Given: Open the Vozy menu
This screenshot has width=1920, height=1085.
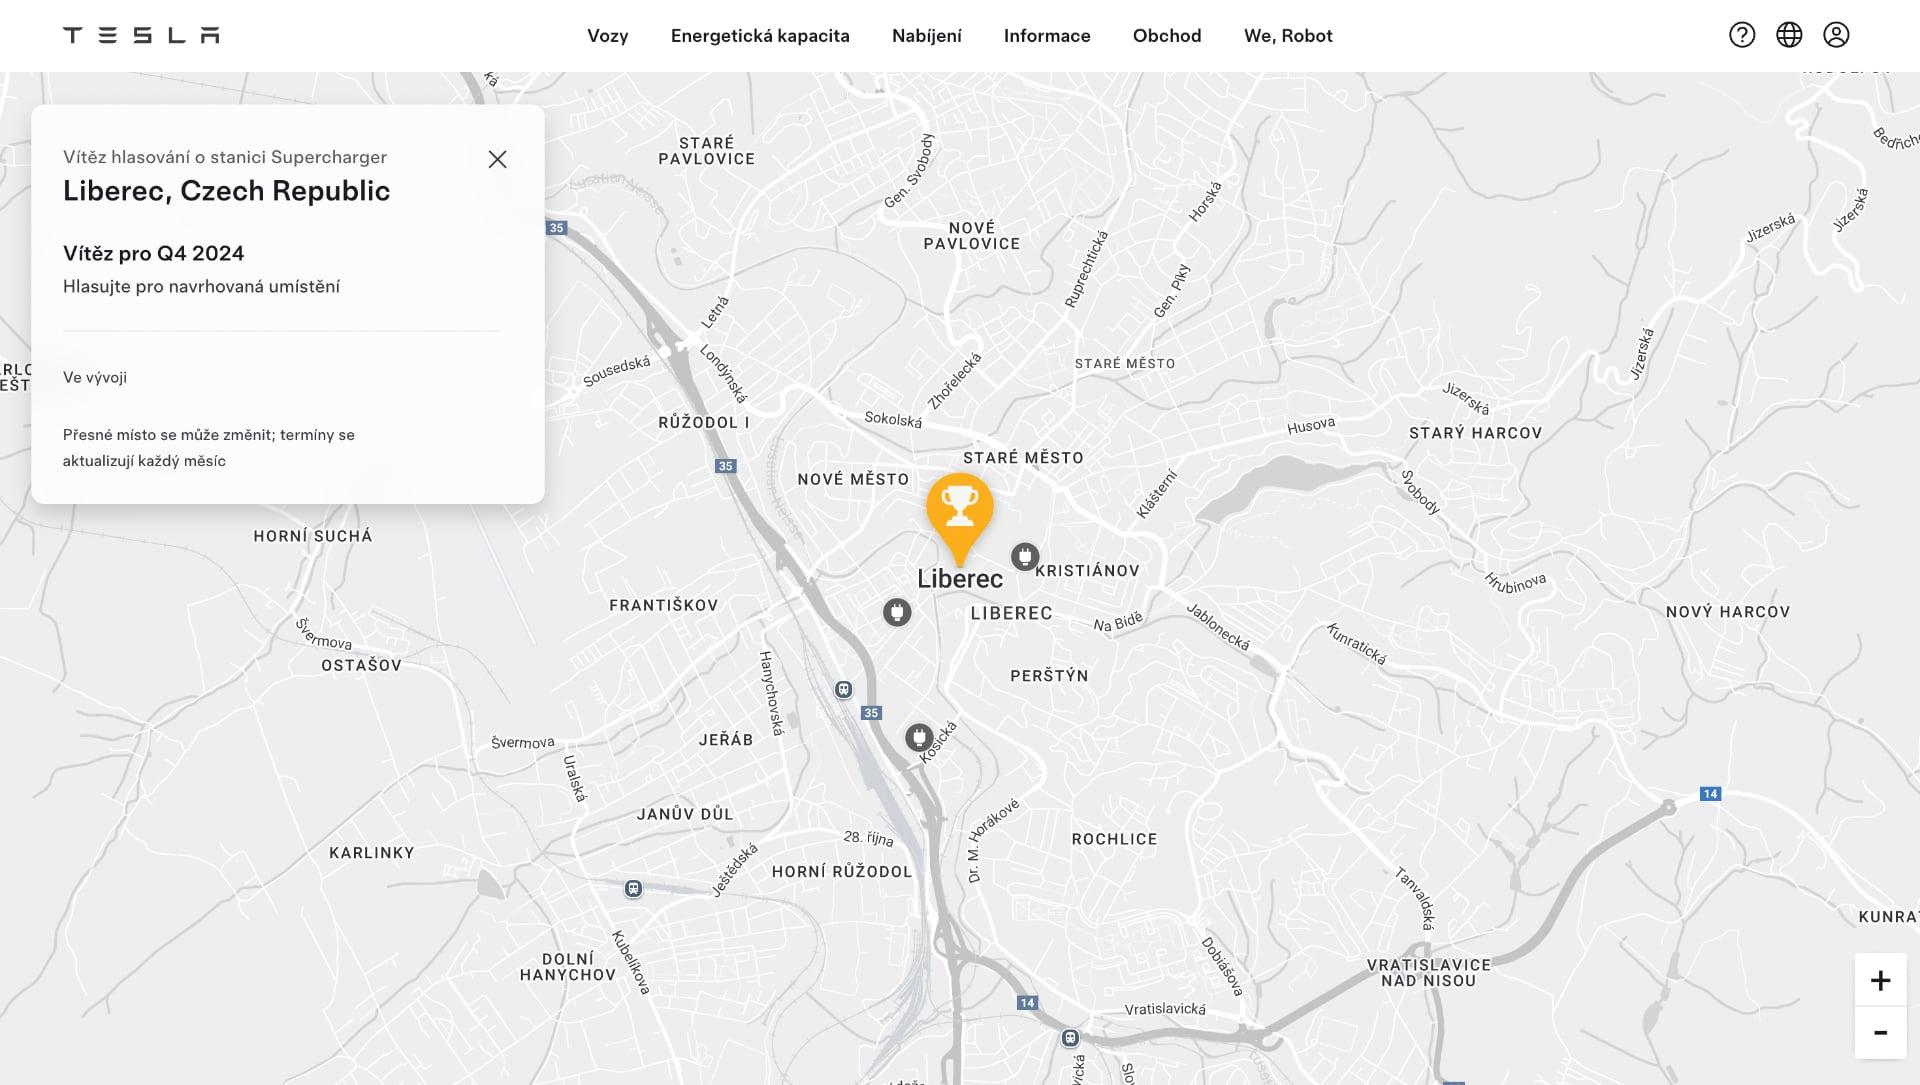Looking at the screenshot, I should pyautogui.click(x=607, y=36).
